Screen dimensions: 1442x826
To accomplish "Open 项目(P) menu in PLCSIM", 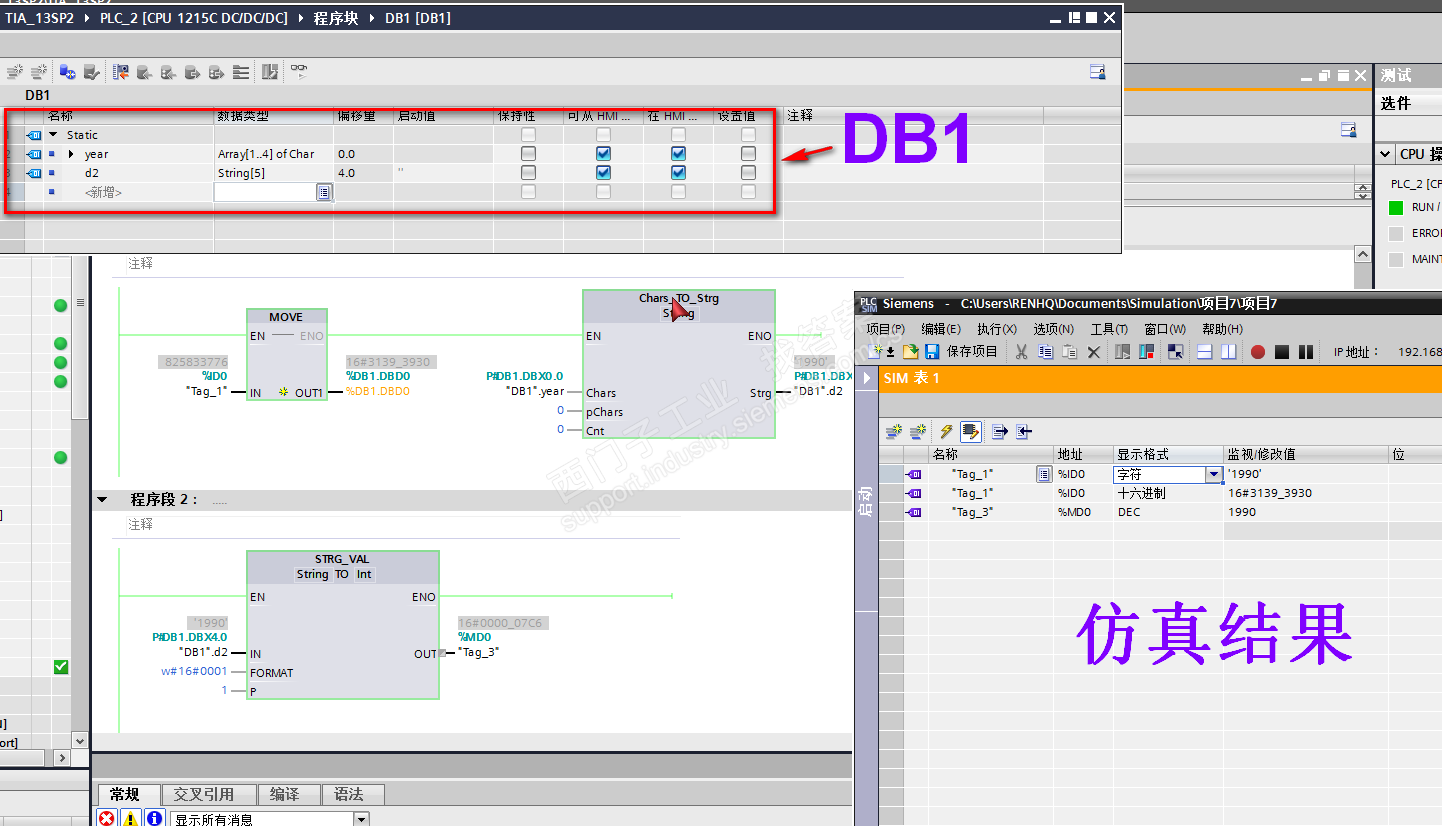I will click(885, 329).
